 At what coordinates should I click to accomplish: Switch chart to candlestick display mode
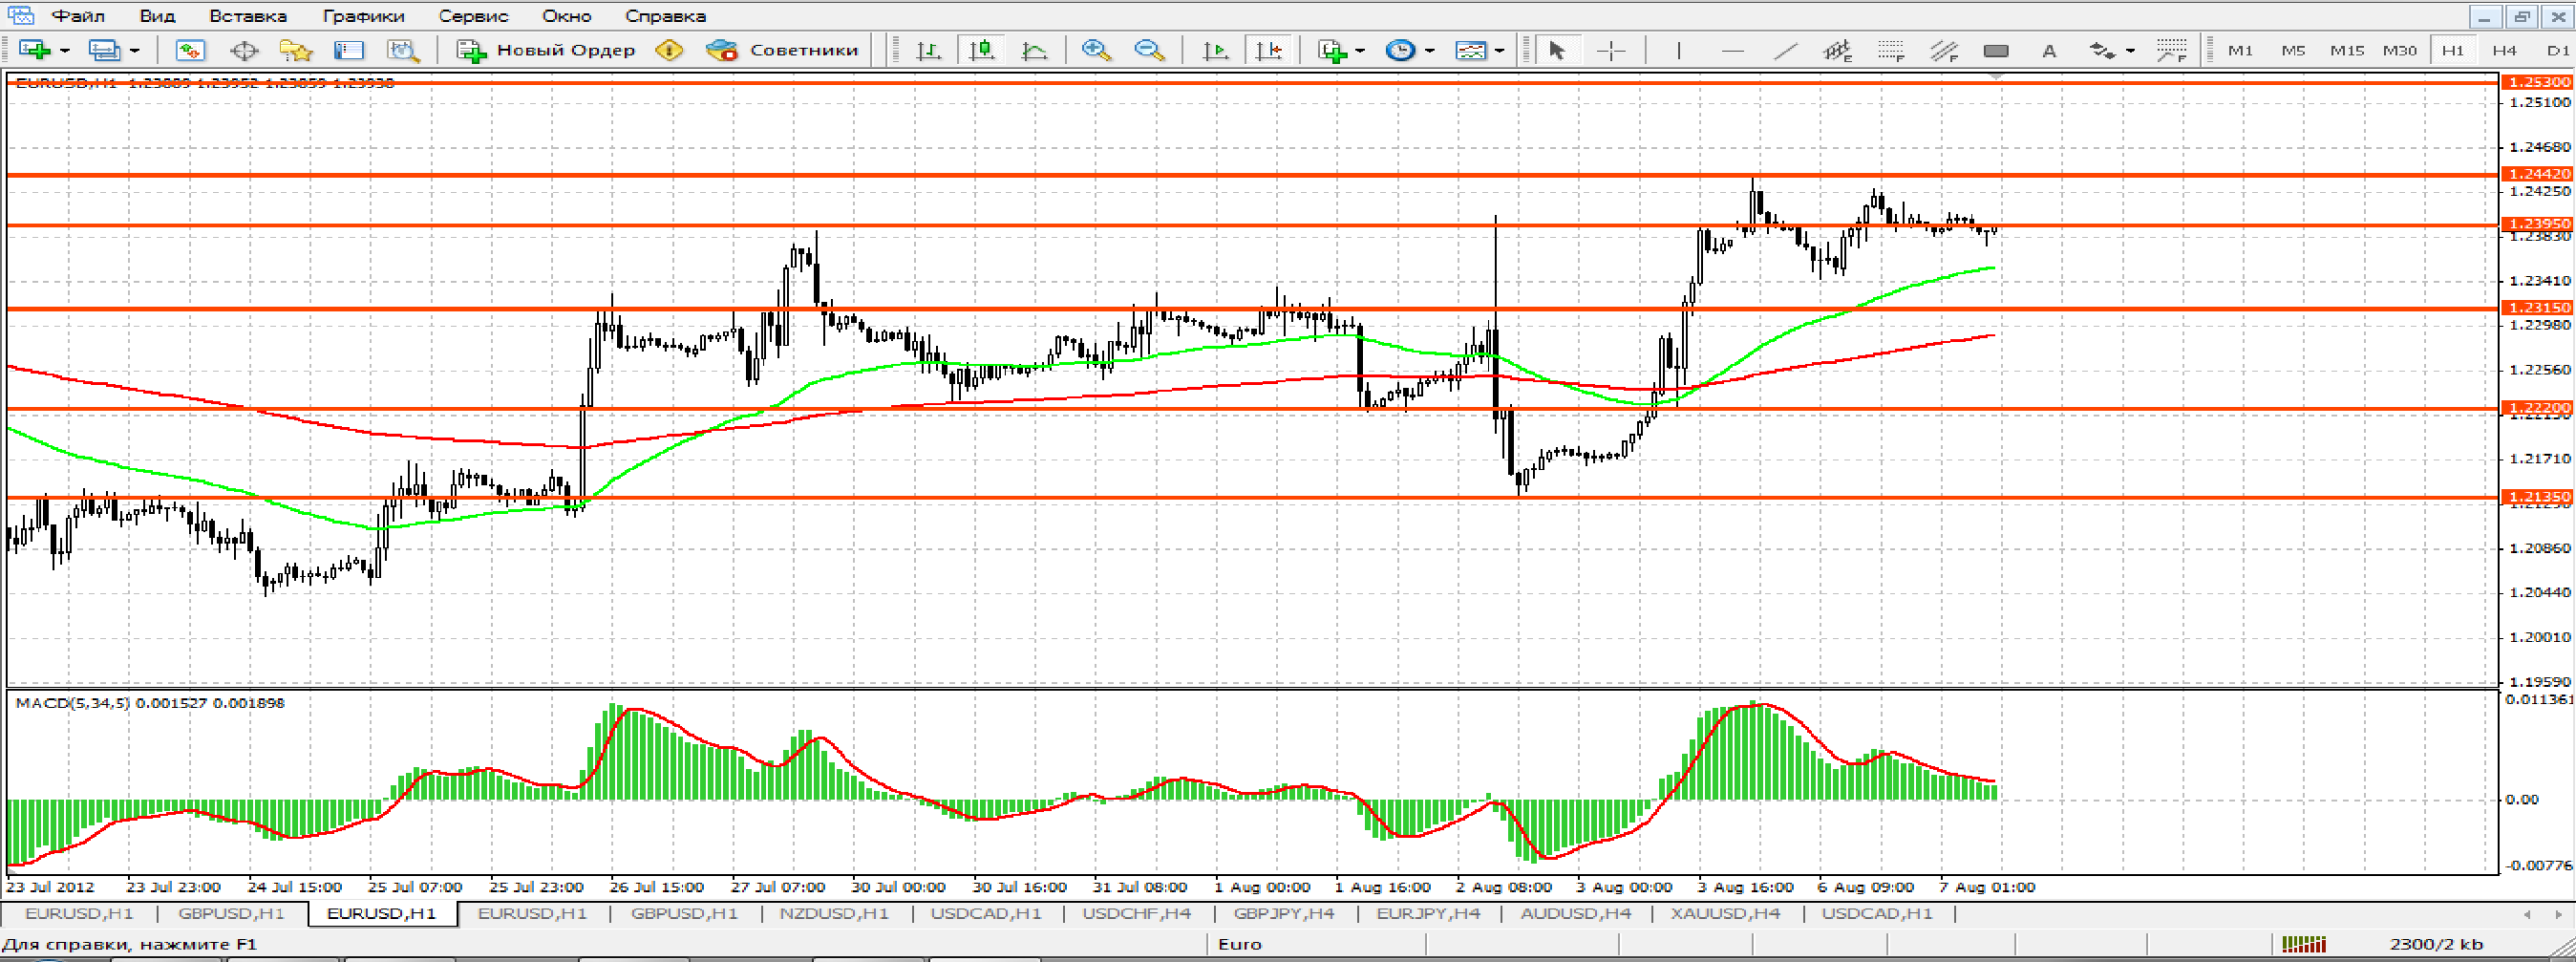[982, 50]
